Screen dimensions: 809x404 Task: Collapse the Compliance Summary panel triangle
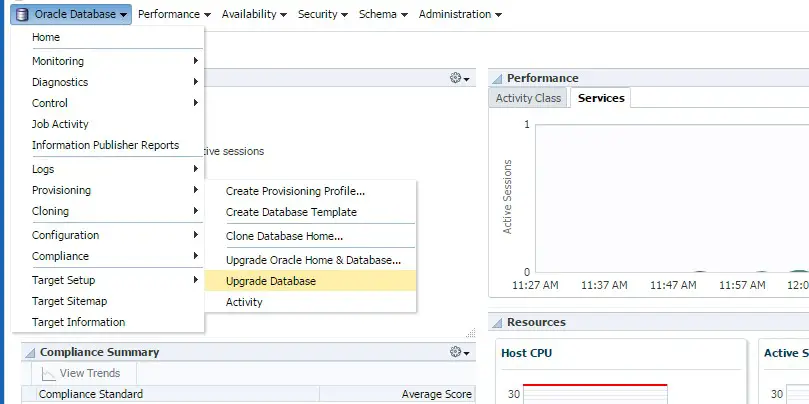[30, 353]
